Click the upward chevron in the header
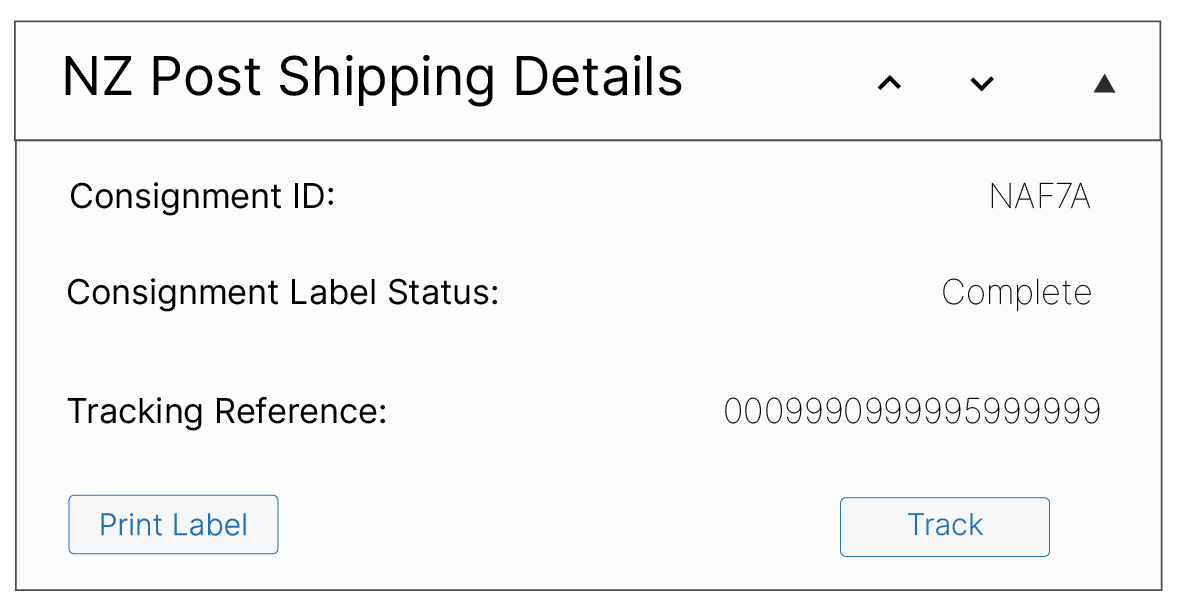Image resolution: width=1179 pixels, height=606 pixels. (x=889, y=84)
